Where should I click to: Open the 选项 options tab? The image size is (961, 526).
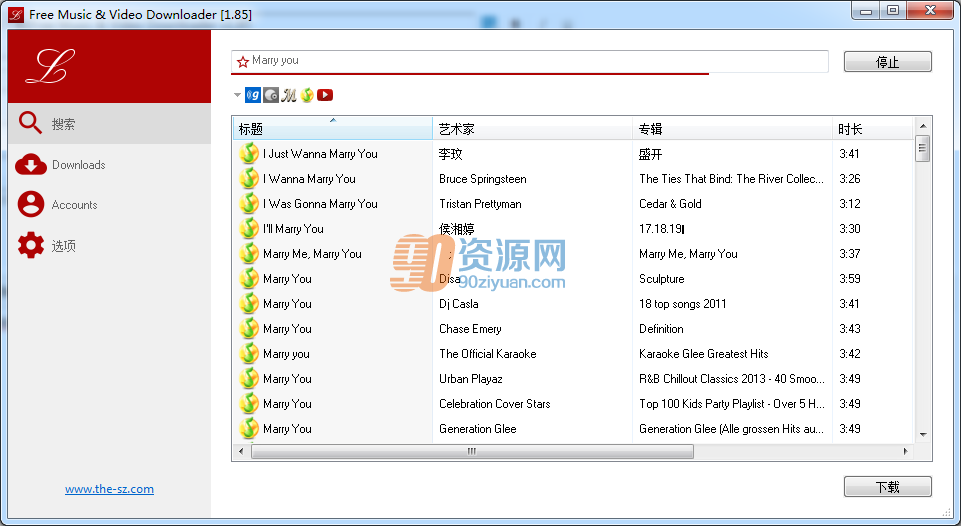coord(110,246)
